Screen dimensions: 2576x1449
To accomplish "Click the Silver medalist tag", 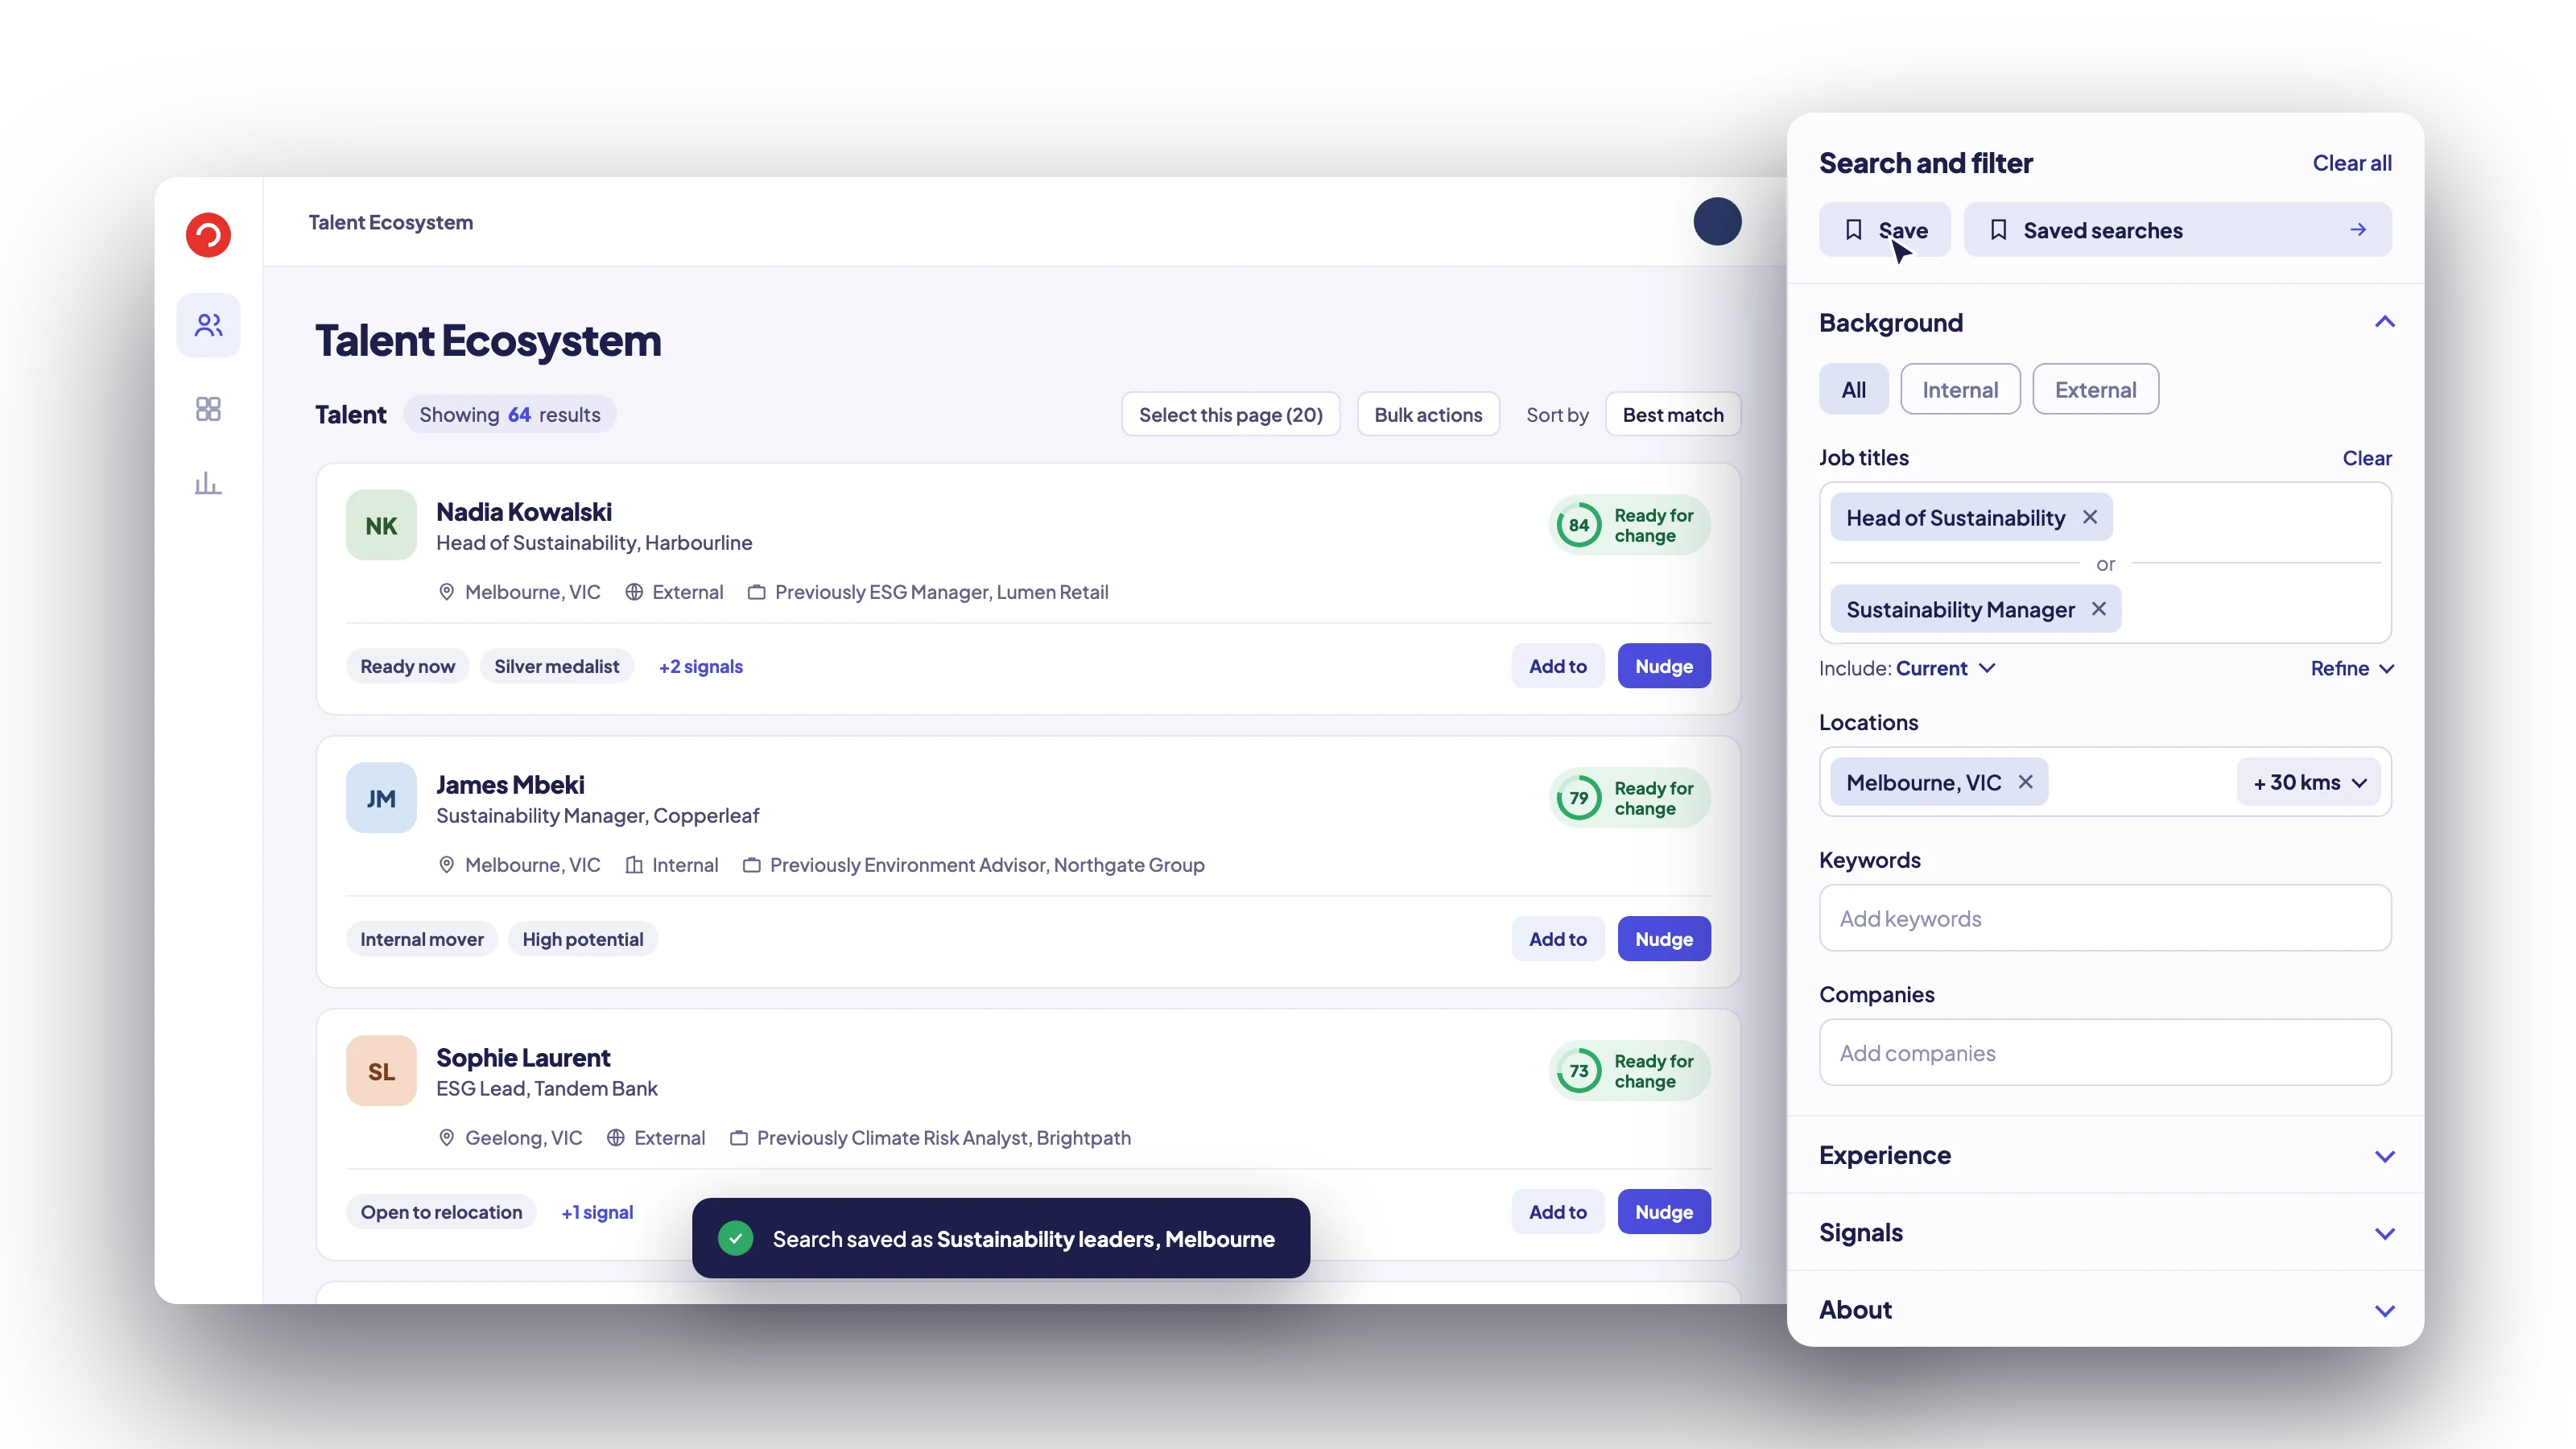I will coord(556,666).
